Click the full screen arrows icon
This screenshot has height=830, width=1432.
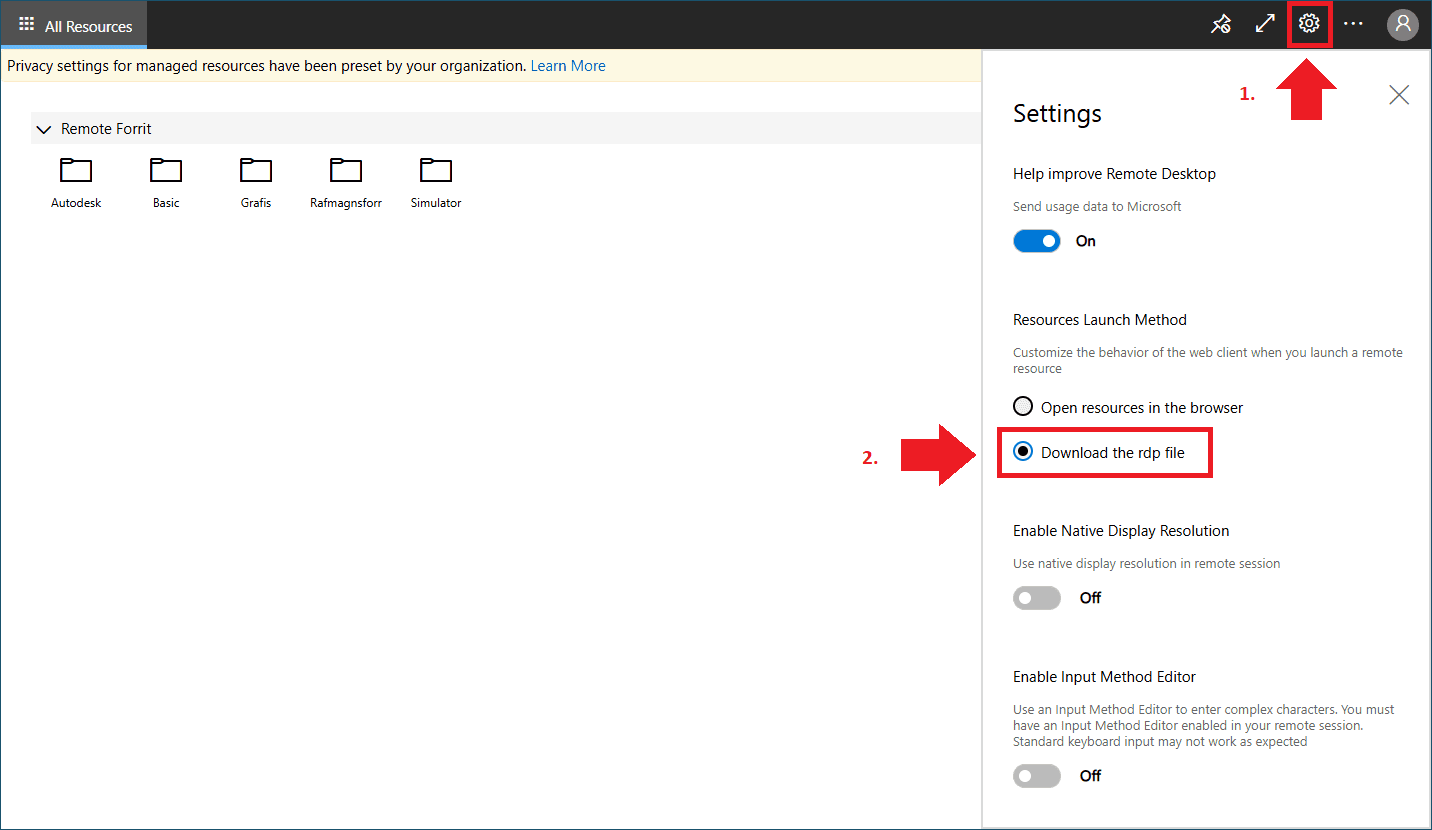1265,24
